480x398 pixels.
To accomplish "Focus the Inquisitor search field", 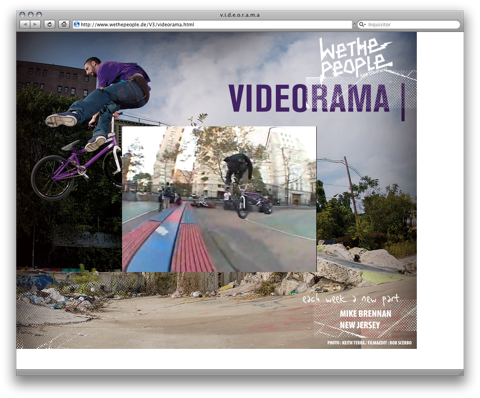I will [x=408, y=24].
